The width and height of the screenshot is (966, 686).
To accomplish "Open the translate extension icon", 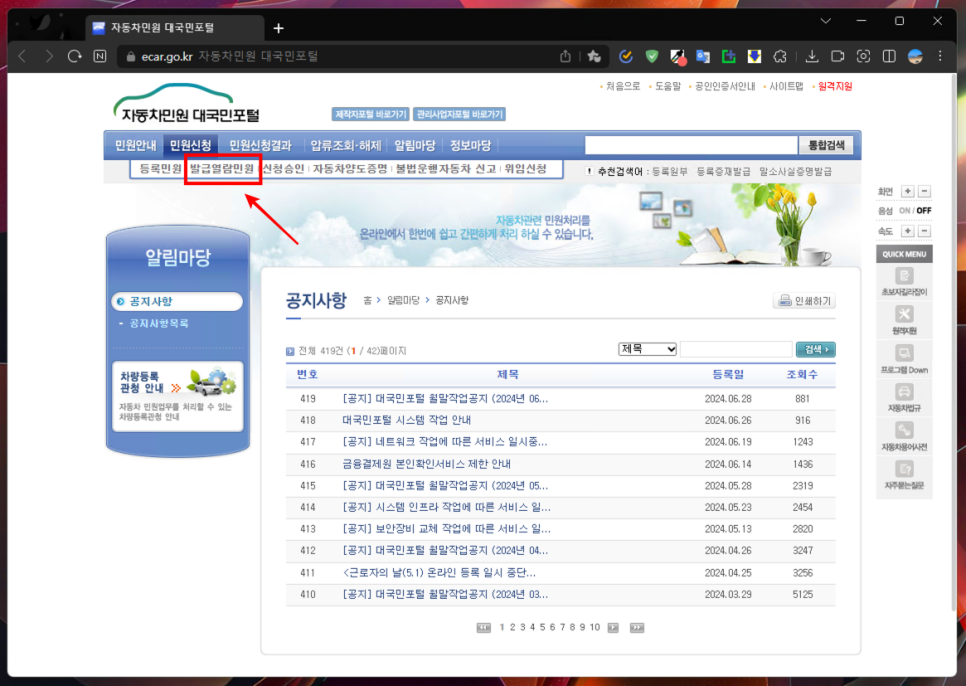I will (703, 57).
